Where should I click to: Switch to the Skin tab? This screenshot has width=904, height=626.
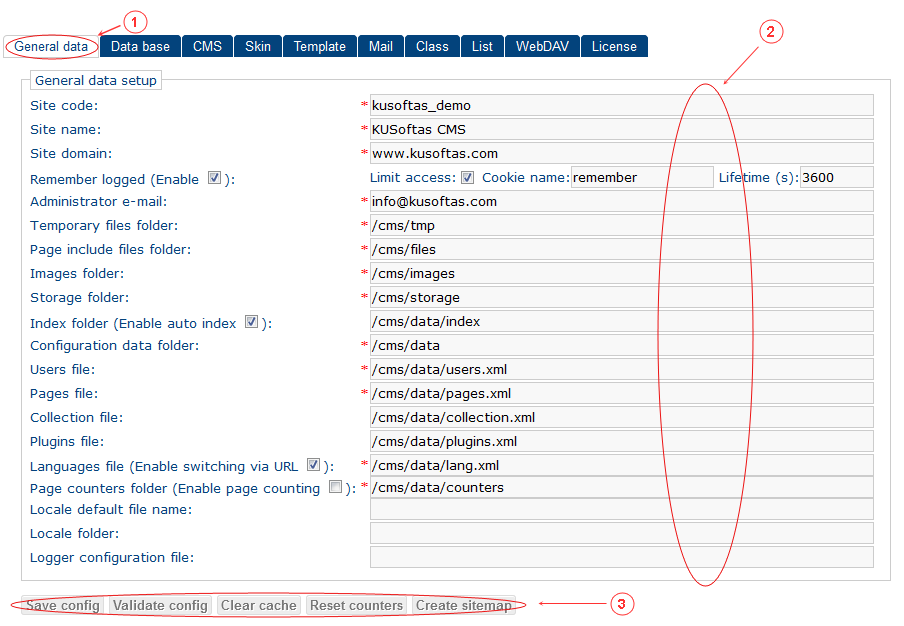(258, 47)
